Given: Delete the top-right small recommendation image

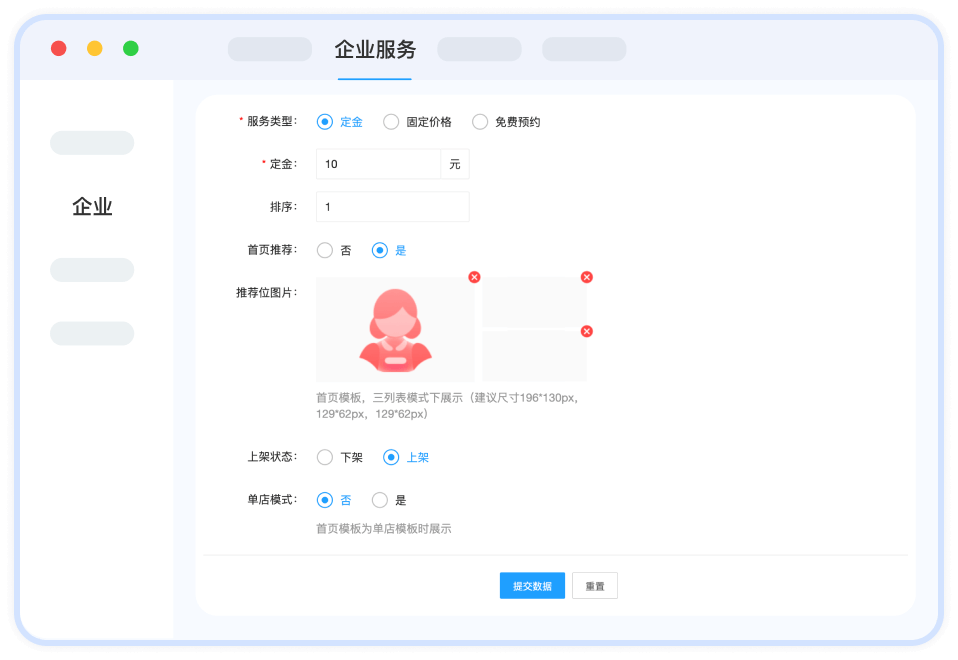Looking at the screenshot, I should tap(587, 277).
